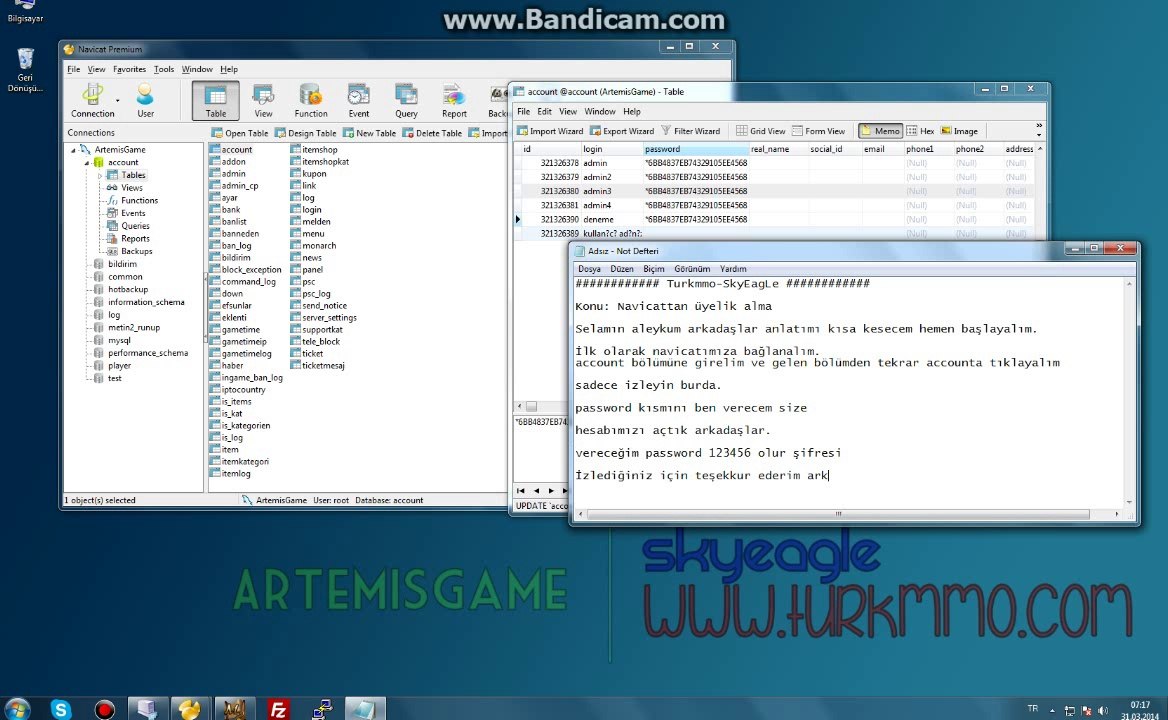Click Notepad horizontal scrollbar
Image resolution: width=1168 pixels, height=720 pixels.
pyautogui.click(x=838, y=514)
